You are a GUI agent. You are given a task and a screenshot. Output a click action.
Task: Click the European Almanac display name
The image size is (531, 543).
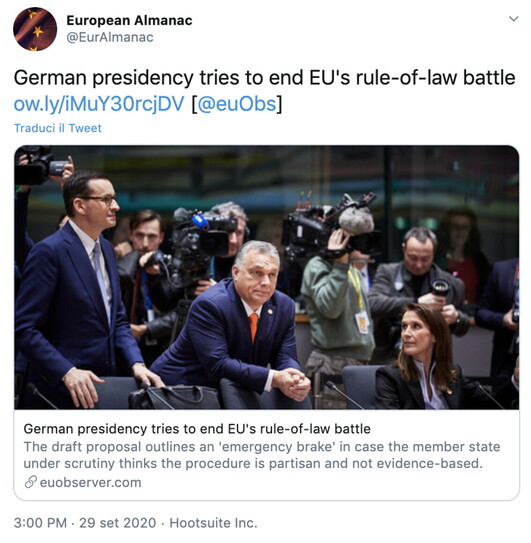tap(129, 20)
